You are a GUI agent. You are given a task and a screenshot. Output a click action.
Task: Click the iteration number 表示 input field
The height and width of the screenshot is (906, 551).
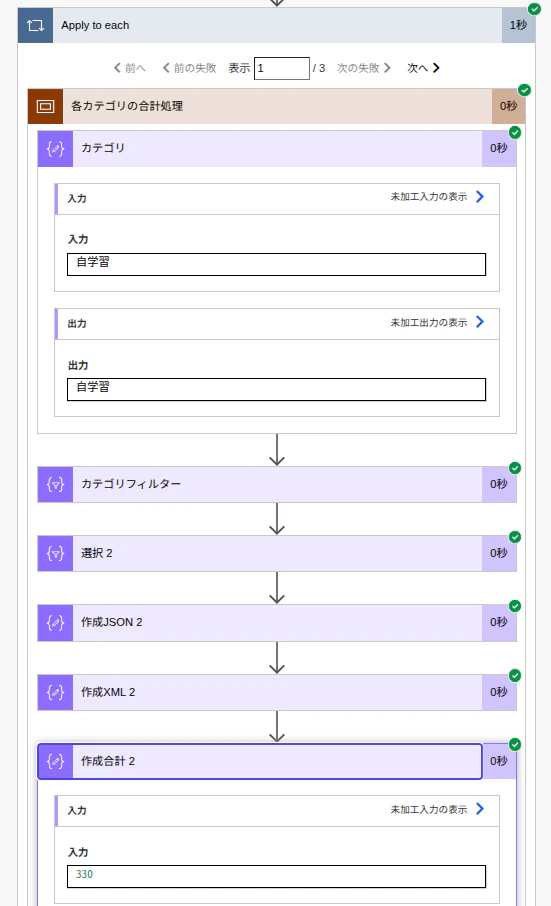(x=282, y=68)
